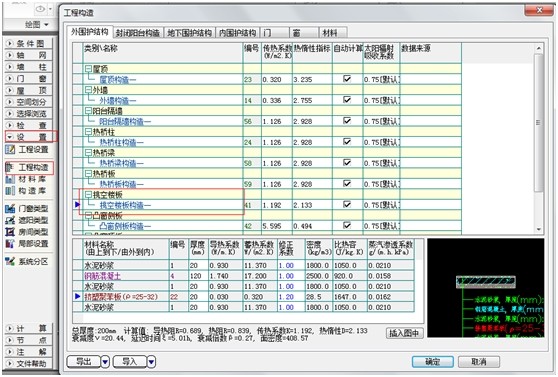Switch to 材料 tab

pyautogui.click(x=333, y=33)
